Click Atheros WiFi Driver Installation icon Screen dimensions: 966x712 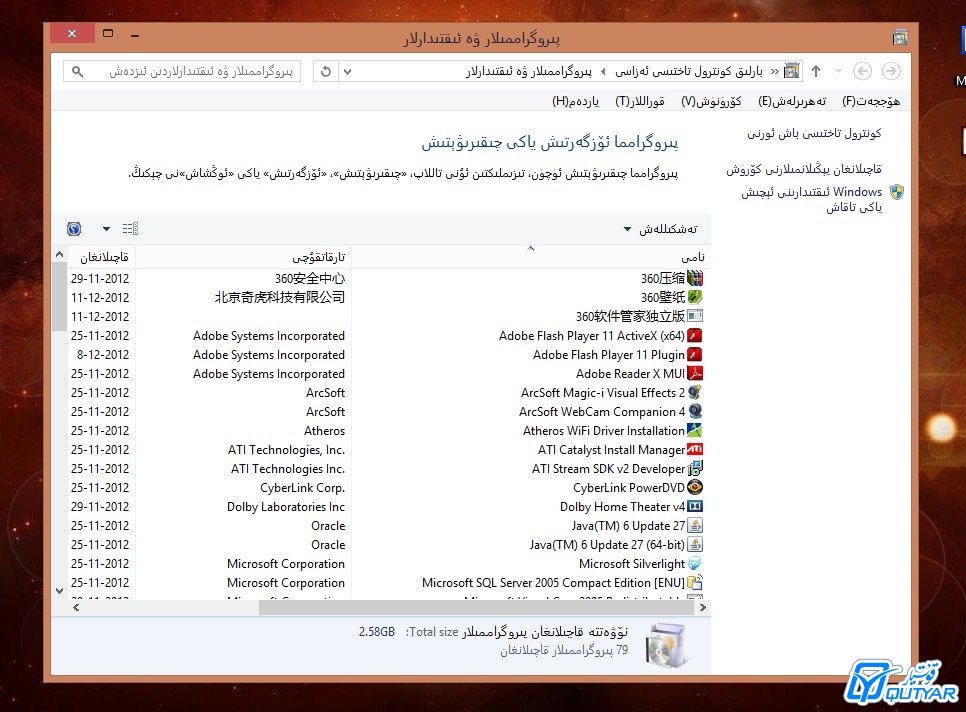pos(695,431)
